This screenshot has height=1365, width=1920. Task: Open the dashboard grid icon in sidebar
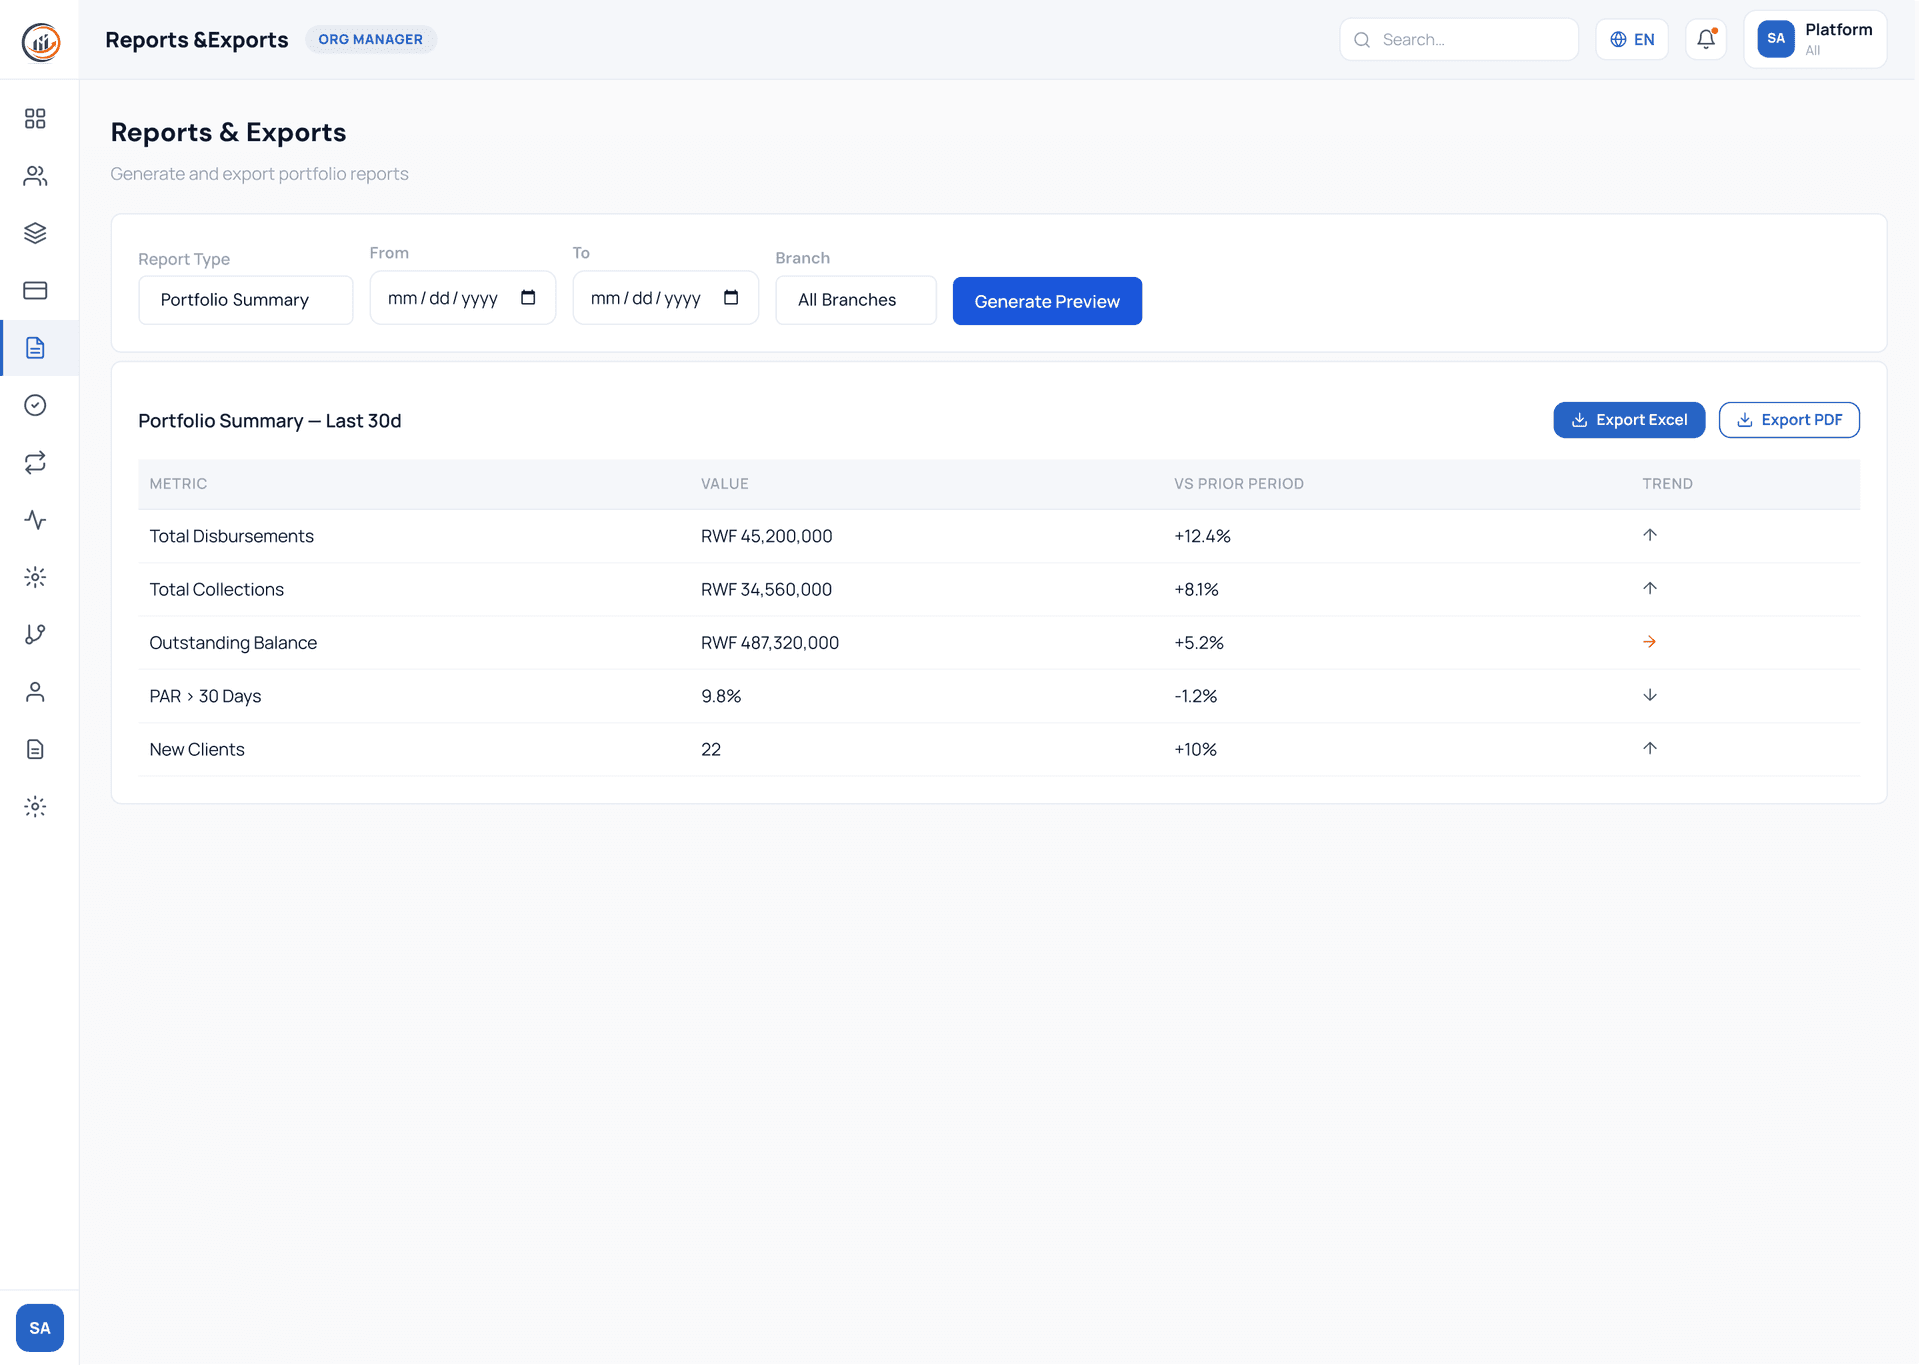(35, 119)
